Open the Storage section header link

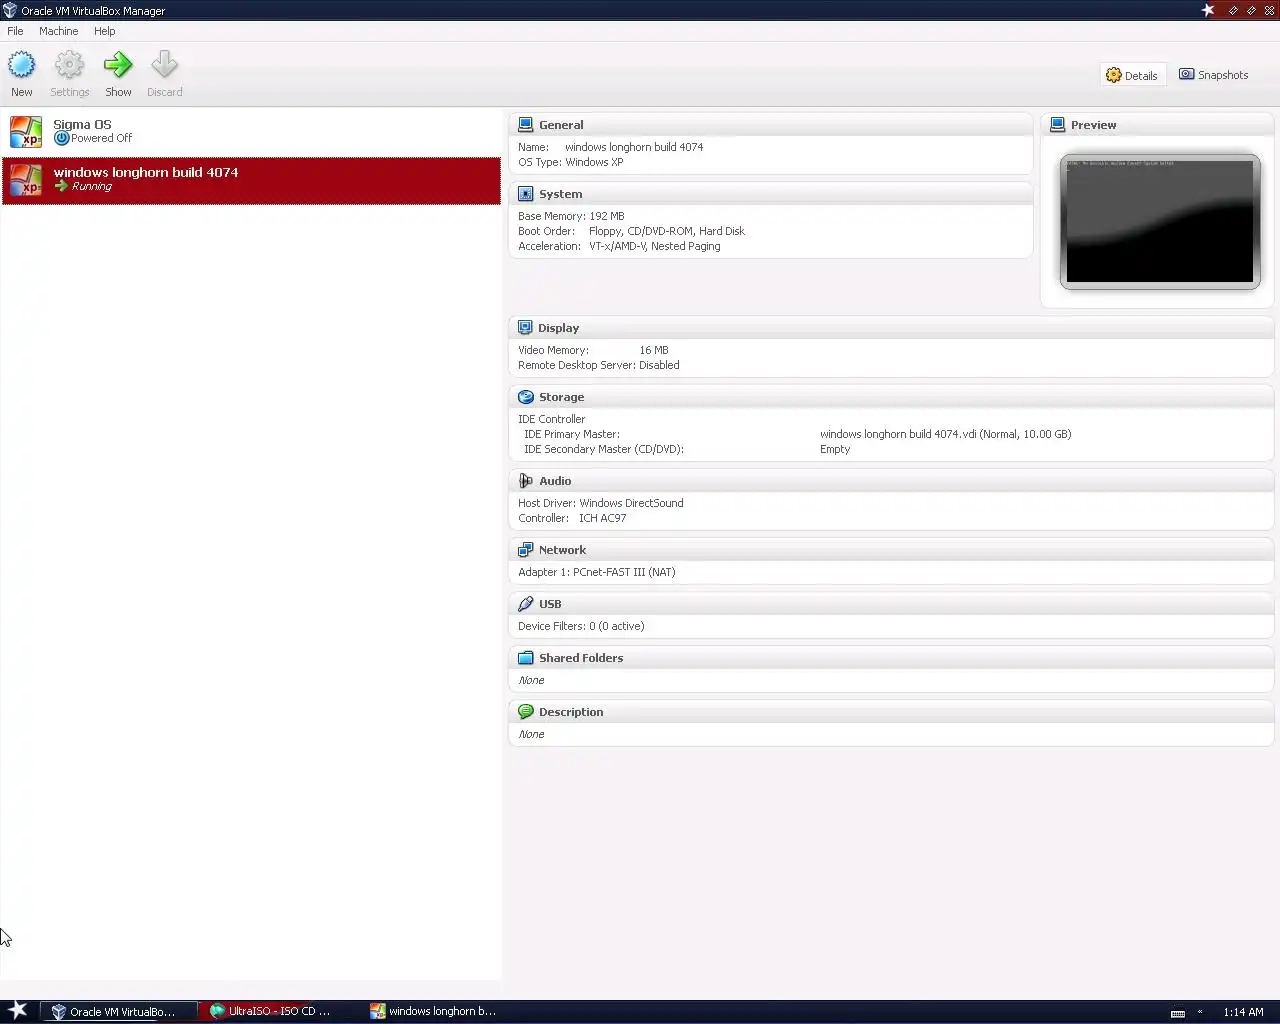[x=561, y=397]
